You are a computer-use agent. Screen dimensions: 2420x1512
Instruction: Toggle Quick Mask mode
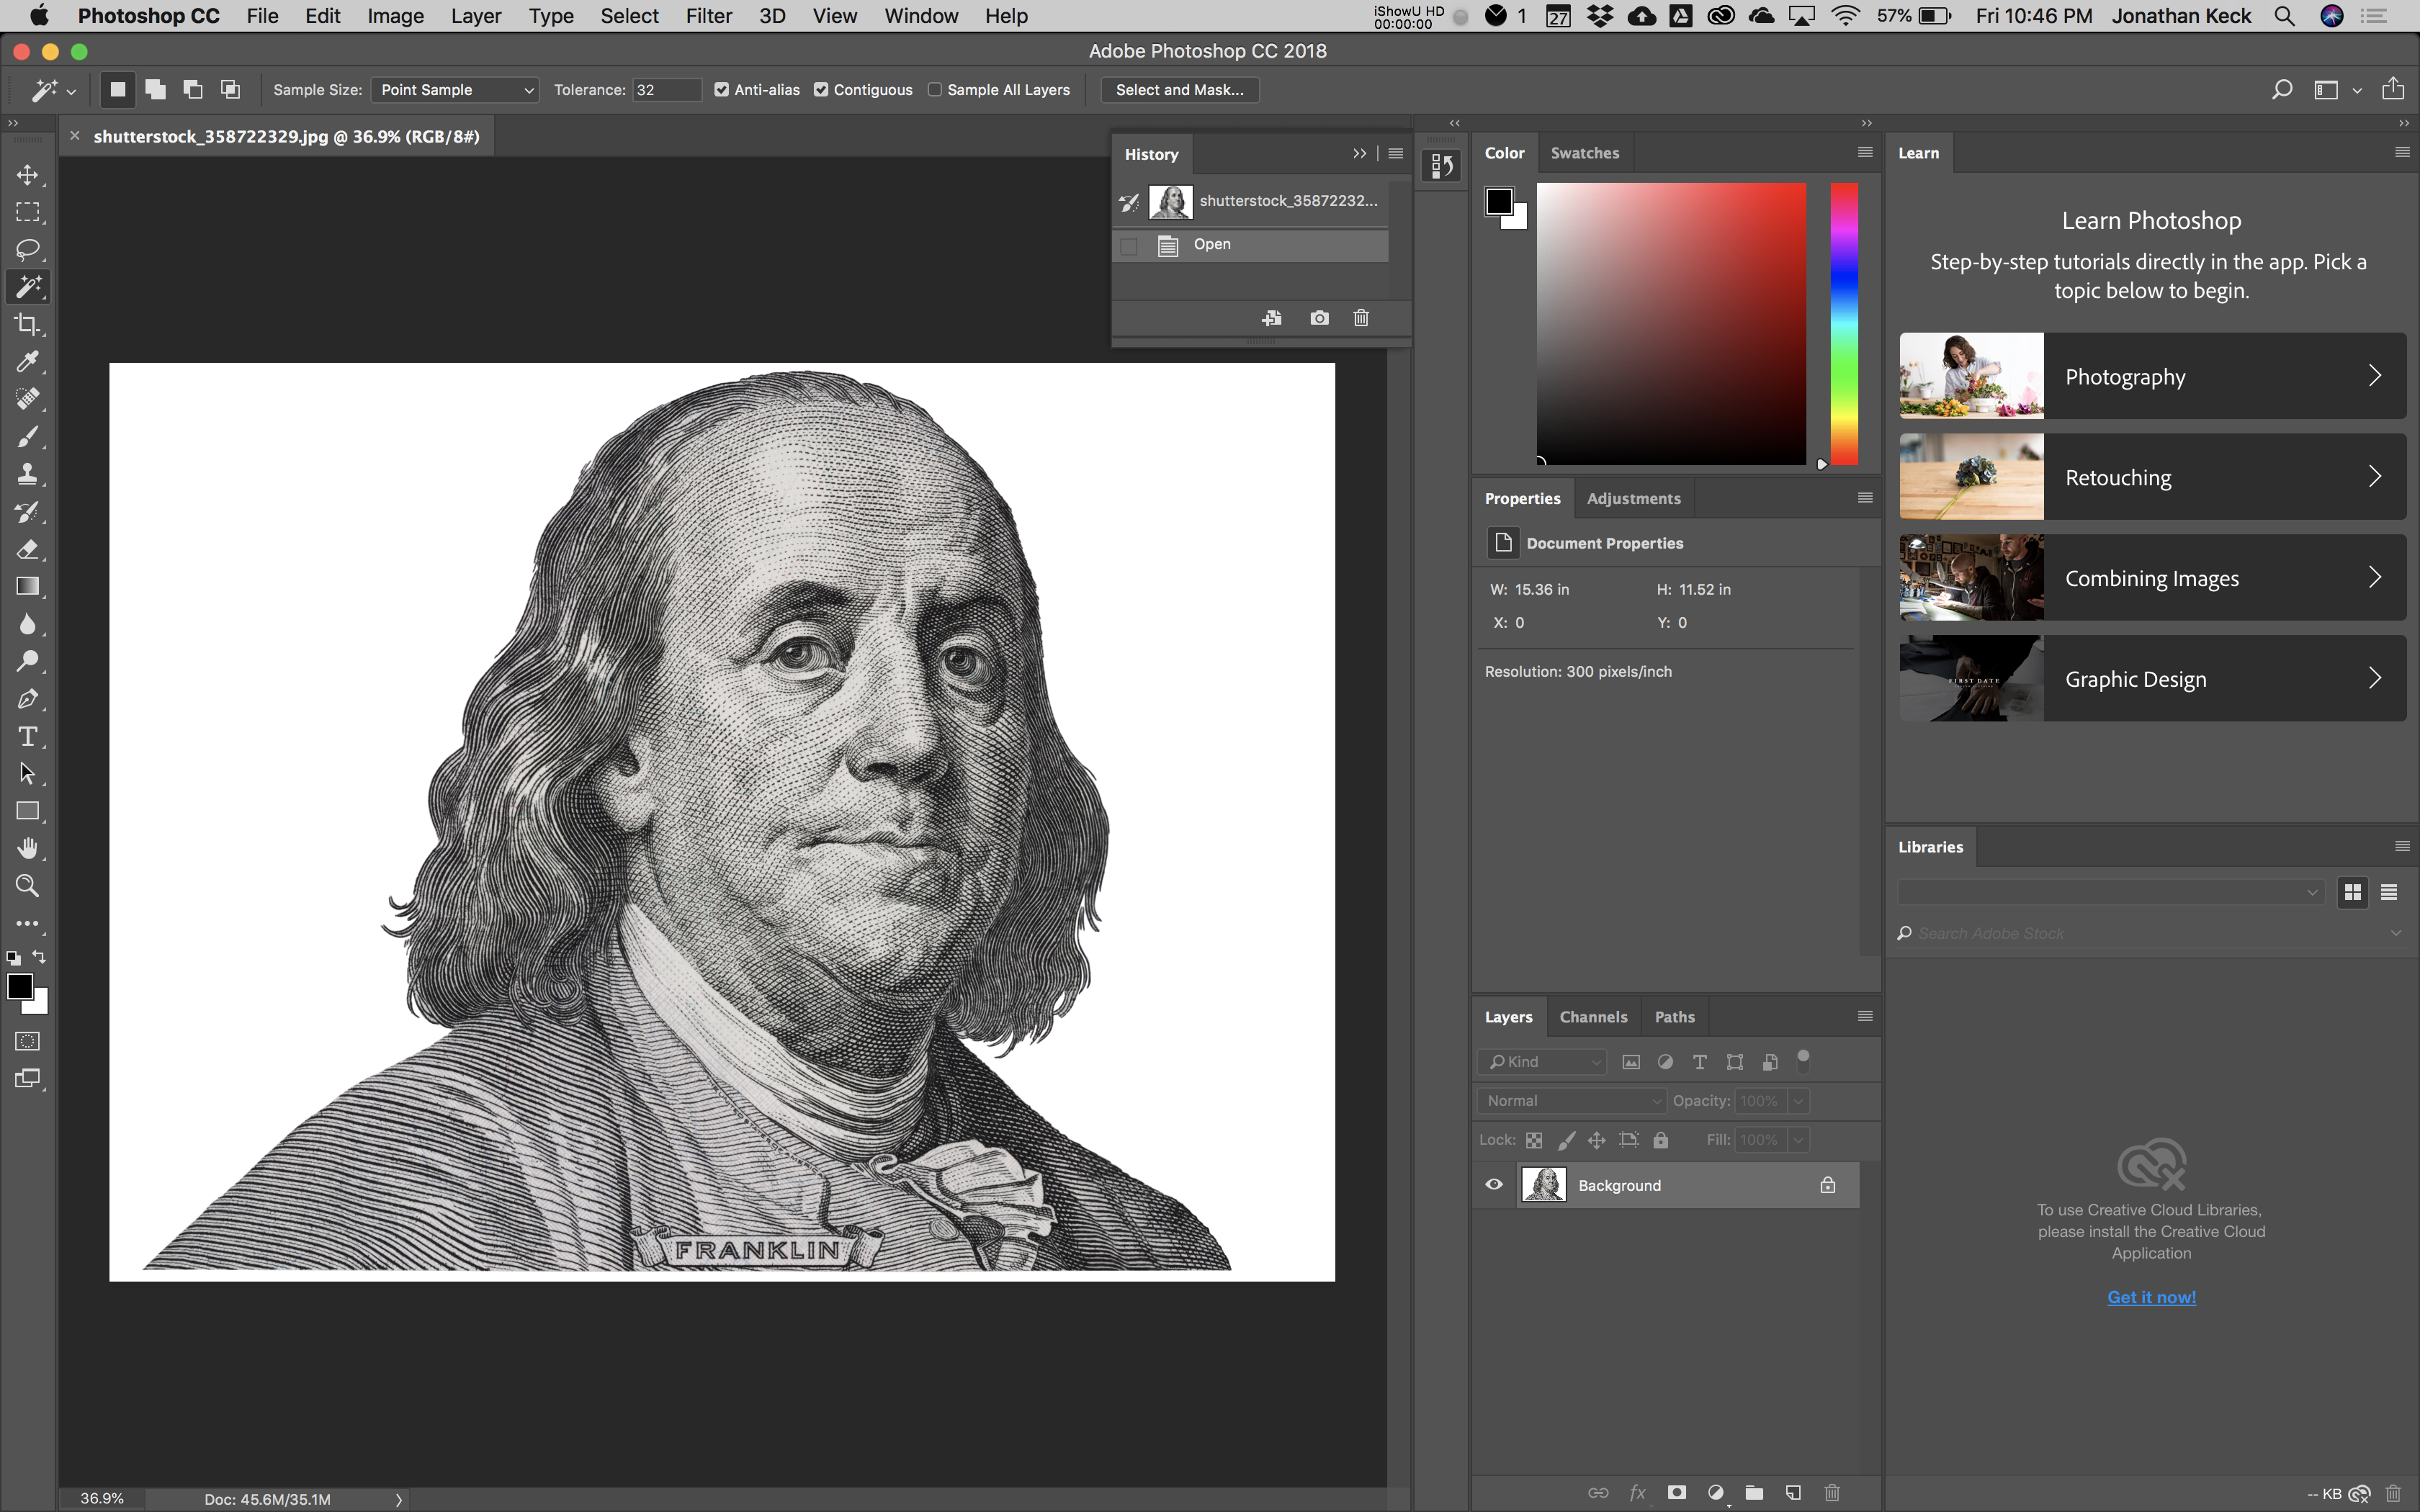coord(27,1041)
